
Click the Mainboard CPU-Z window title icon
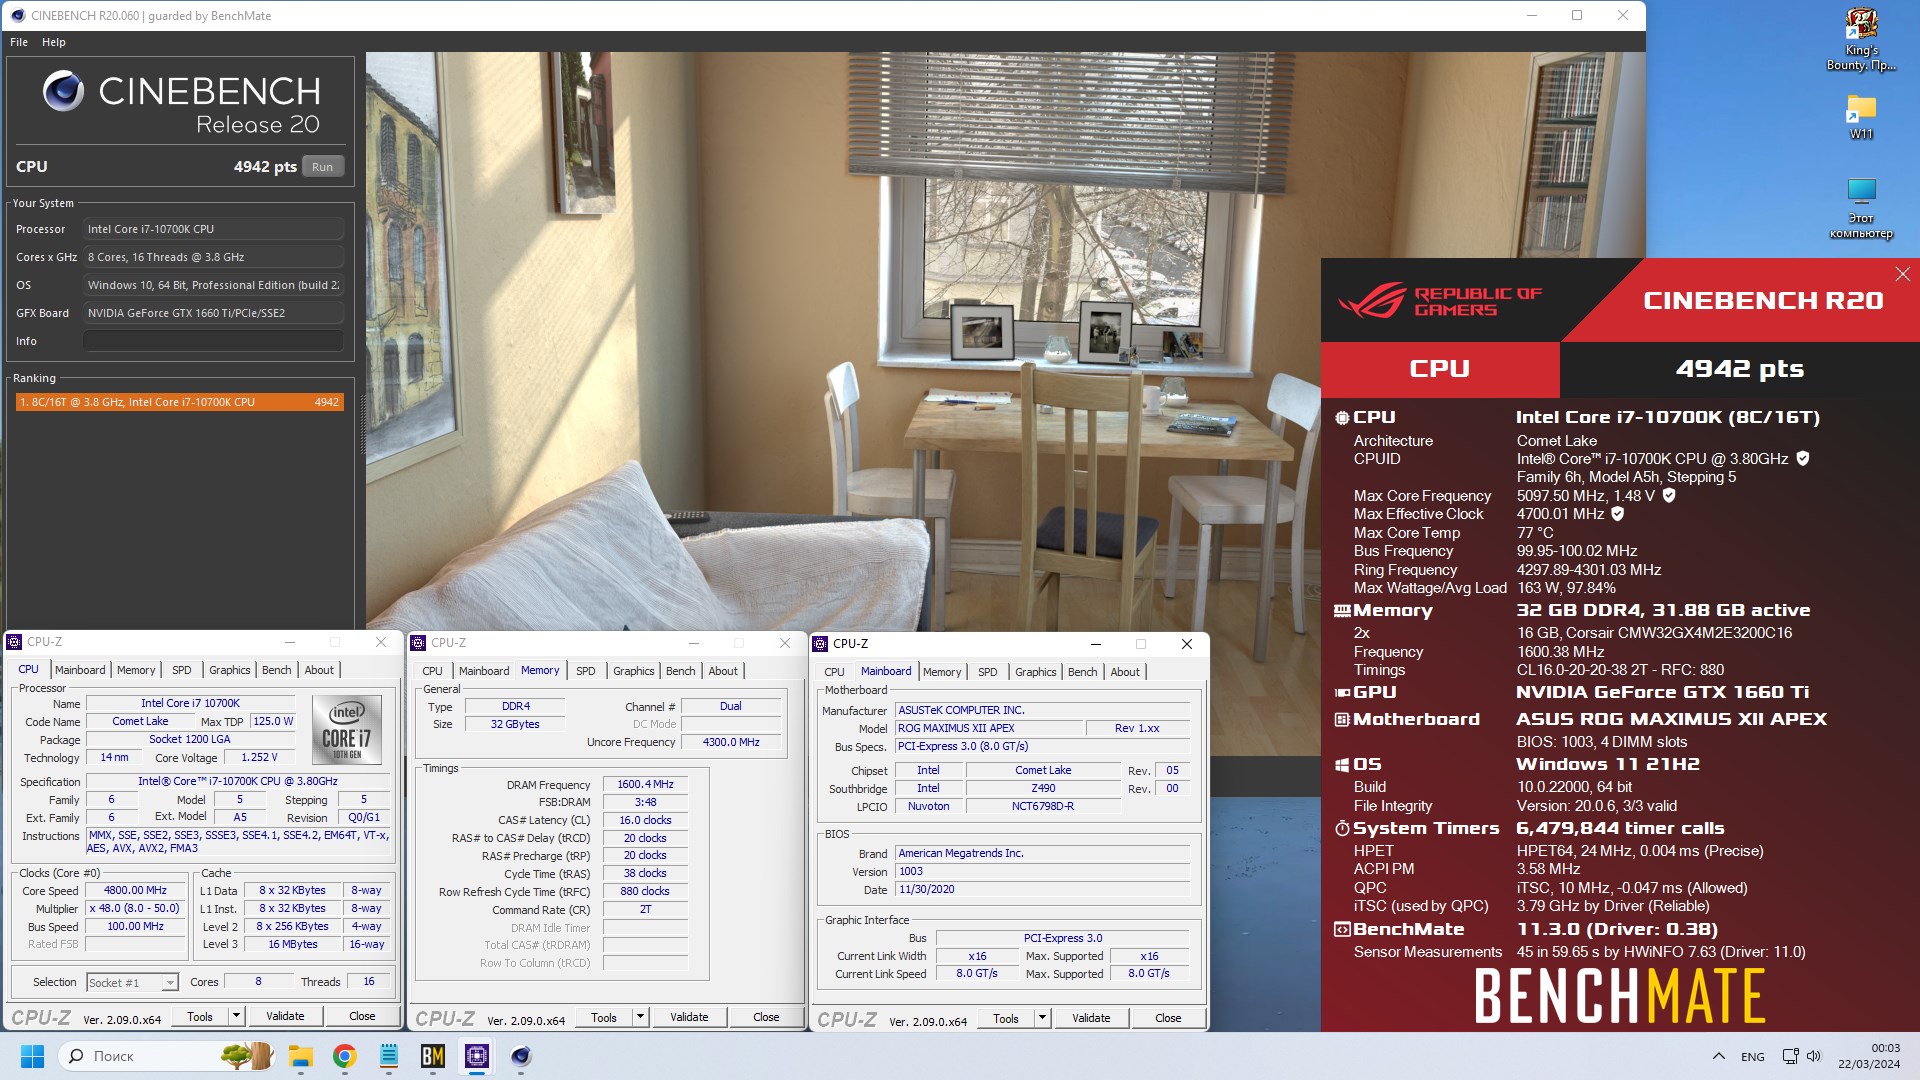(821, 644)
